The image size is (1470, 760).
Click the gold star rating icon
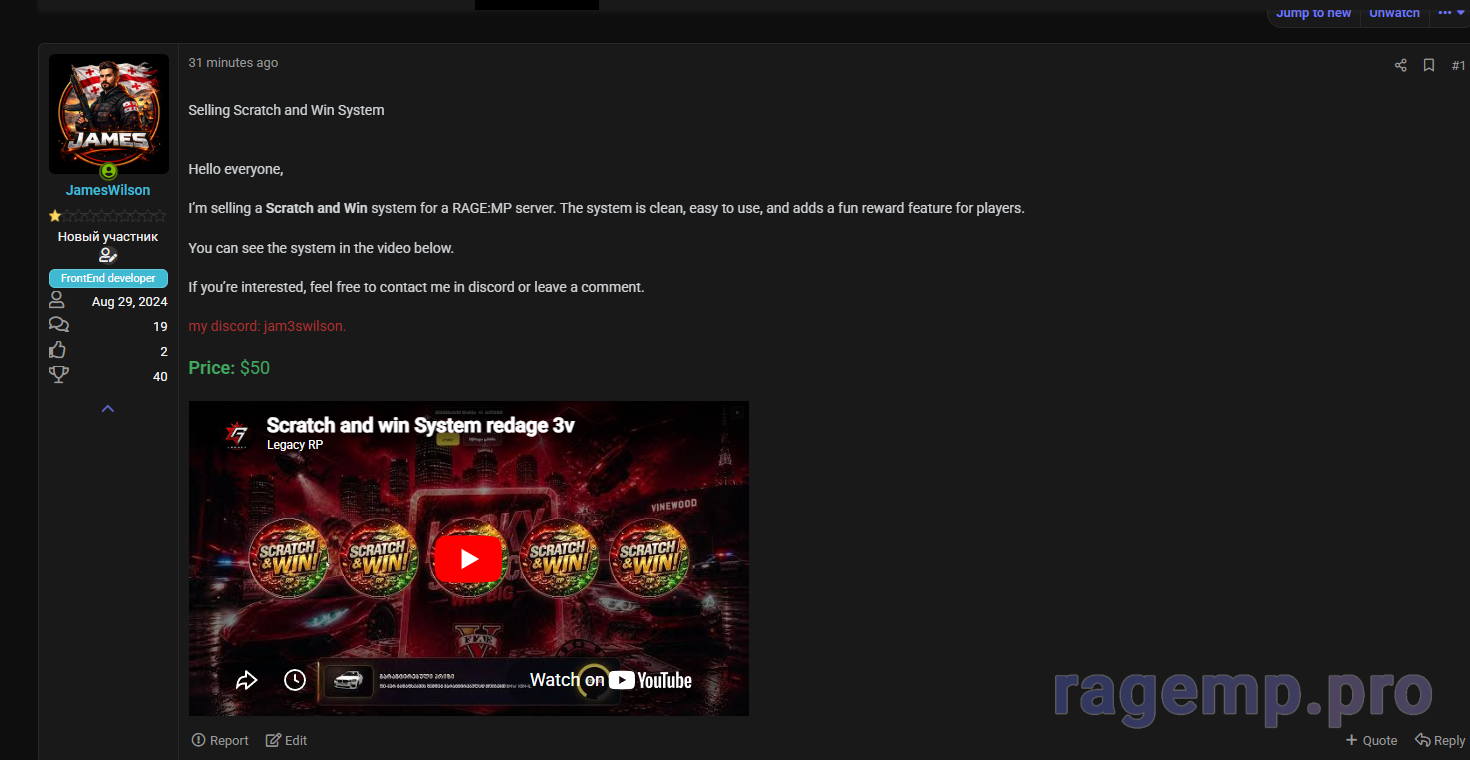(x=55, y=215)
